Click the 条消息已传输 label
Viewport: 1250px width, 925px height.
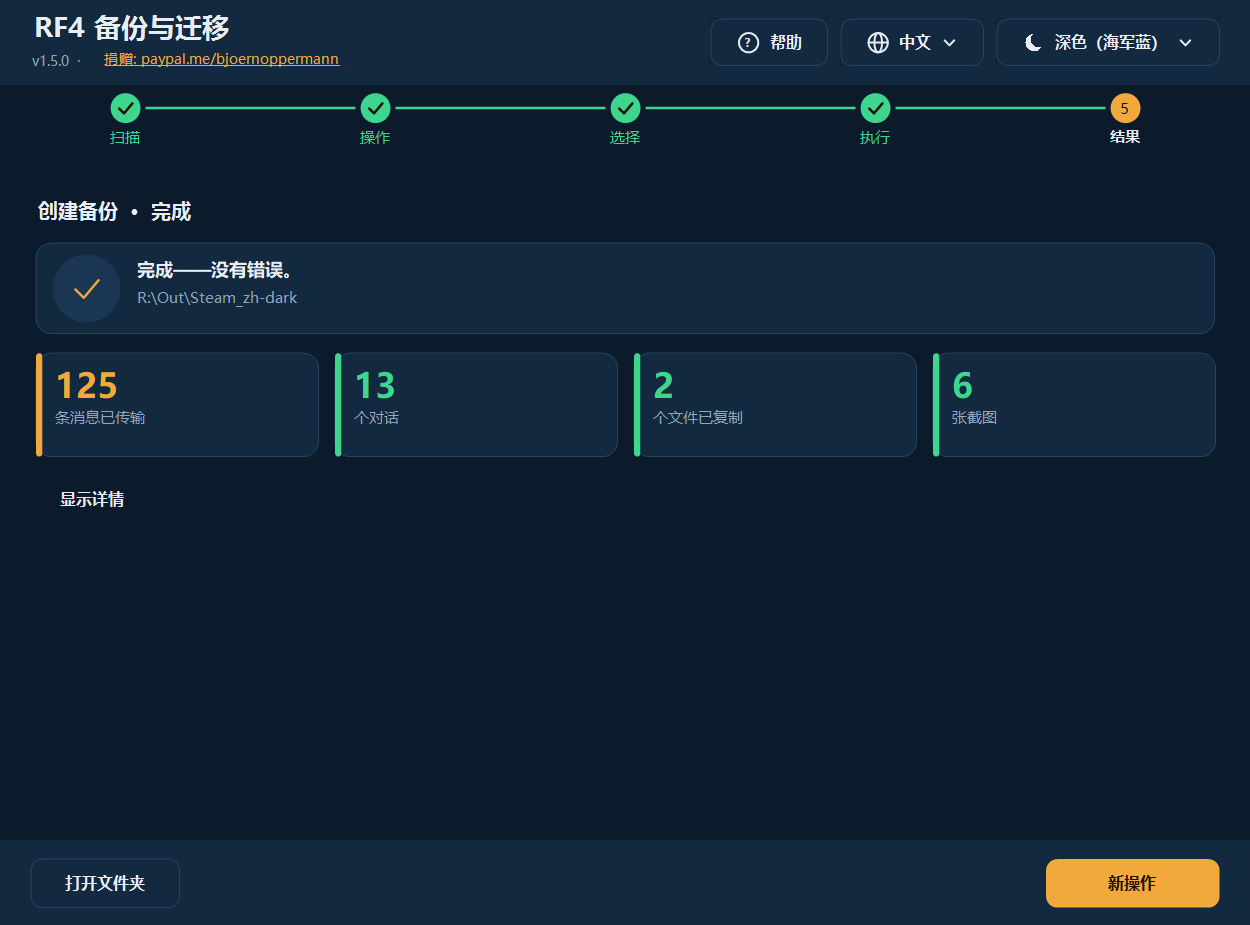[100, 418]
